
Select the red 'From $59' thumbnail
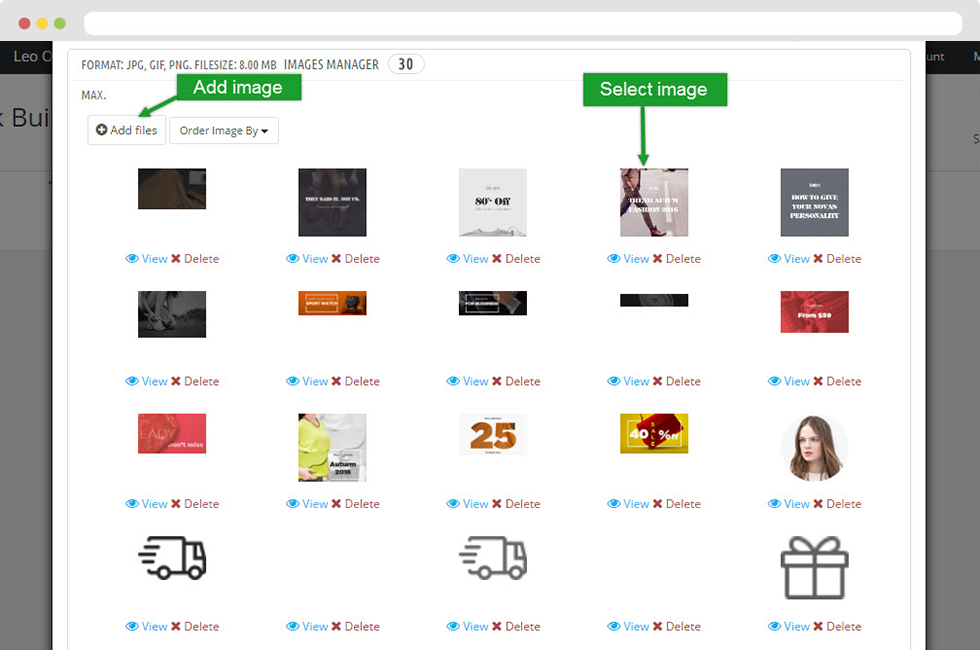(x=814, y=312)
